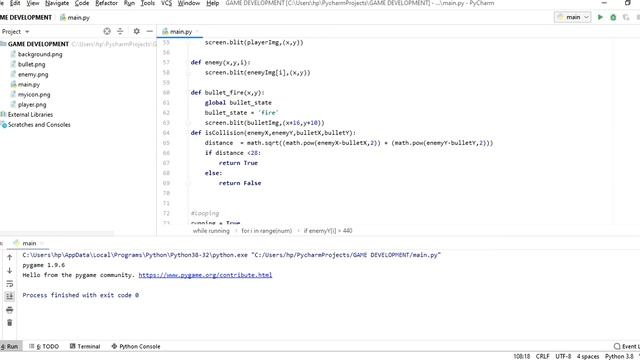Click 'Process finished with exit code 0' text

click(80, 295)
